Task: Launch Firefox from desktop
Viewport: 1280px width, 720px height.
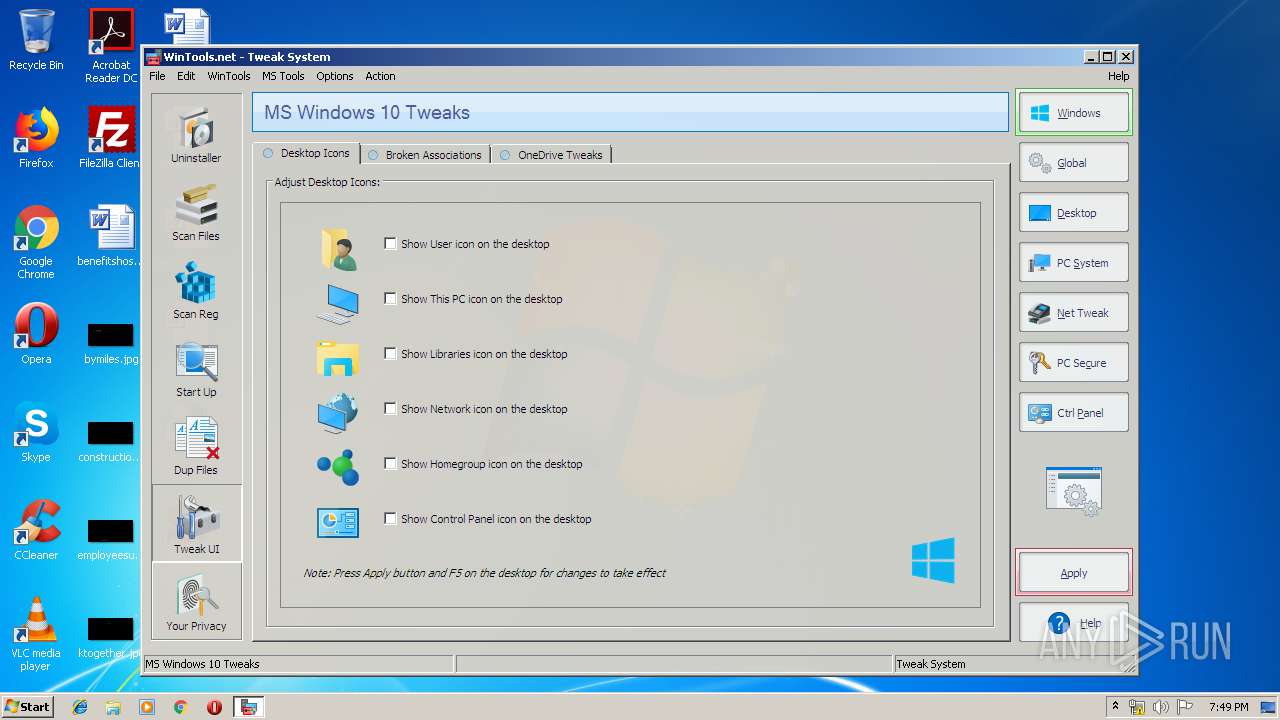Action: coord(36,138)
